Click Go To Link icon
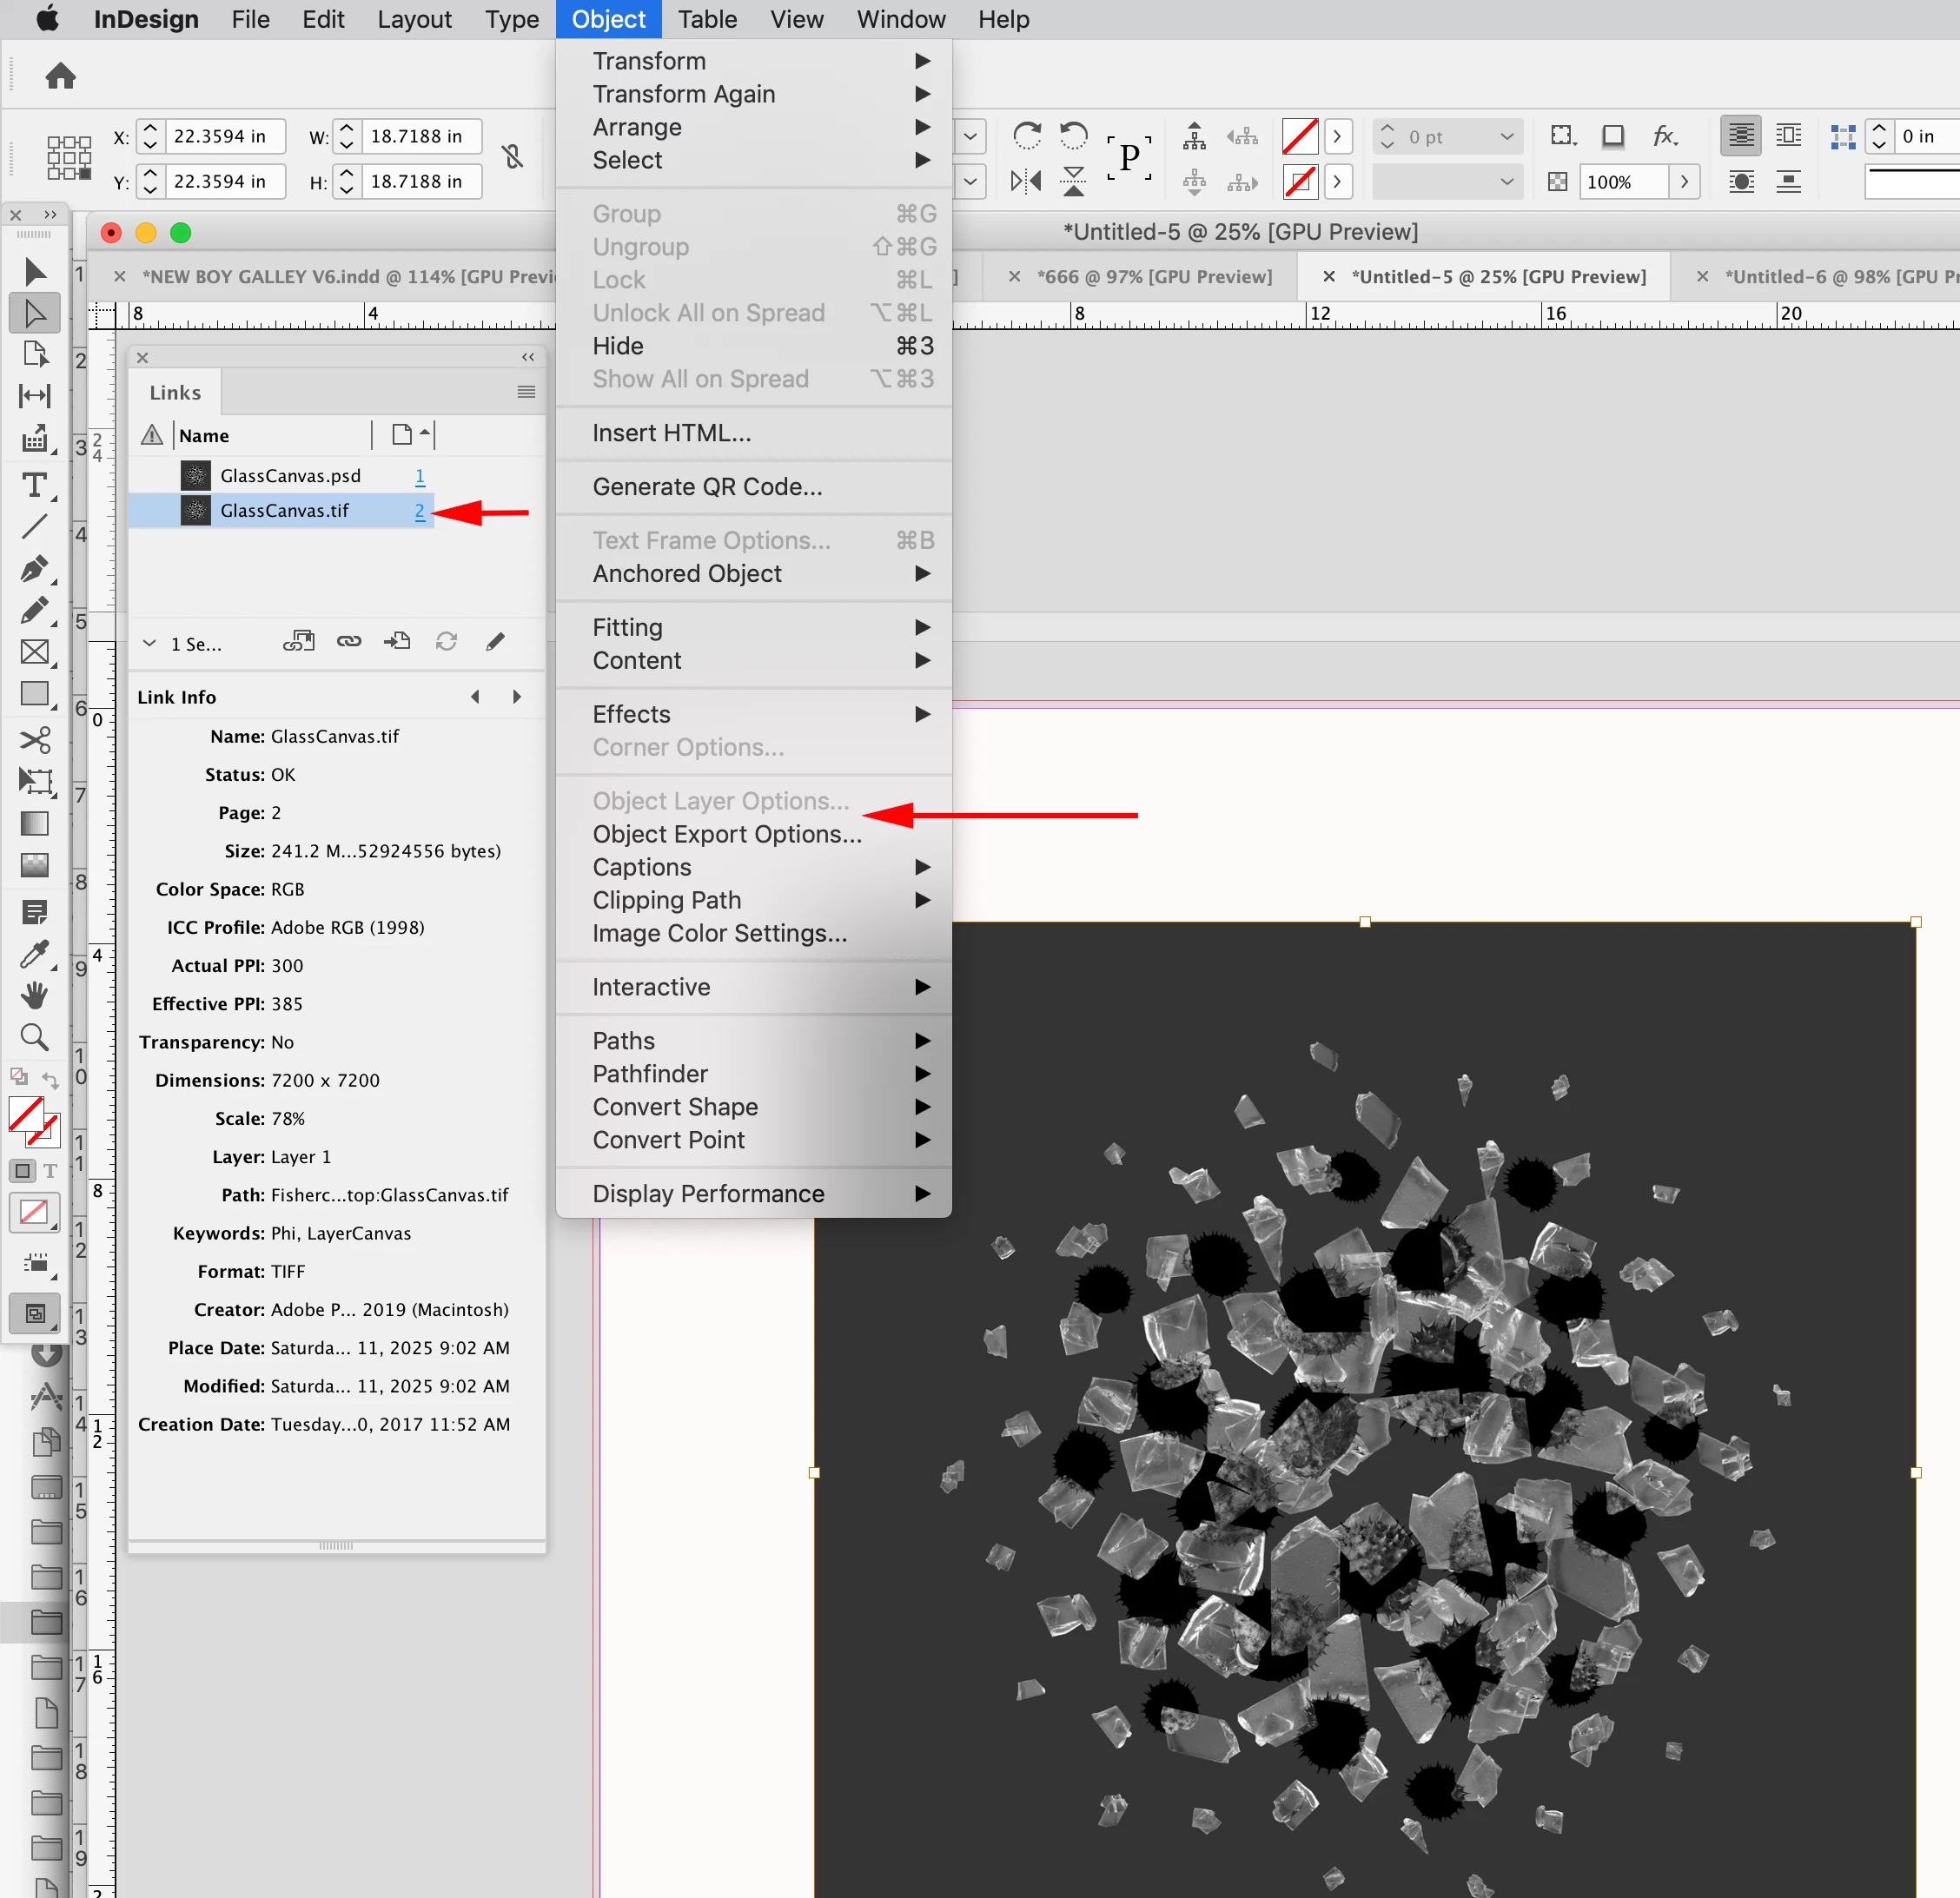This screenshot has height=1898, width=1960. coord(397,642)
